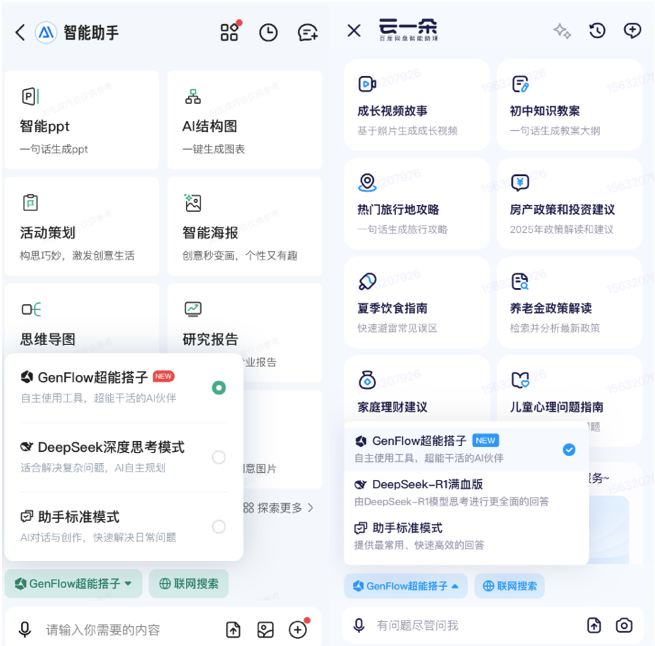Expand green GenFlow超能搭子 mode dropdown
655x646 pixels.
[74, 583]
